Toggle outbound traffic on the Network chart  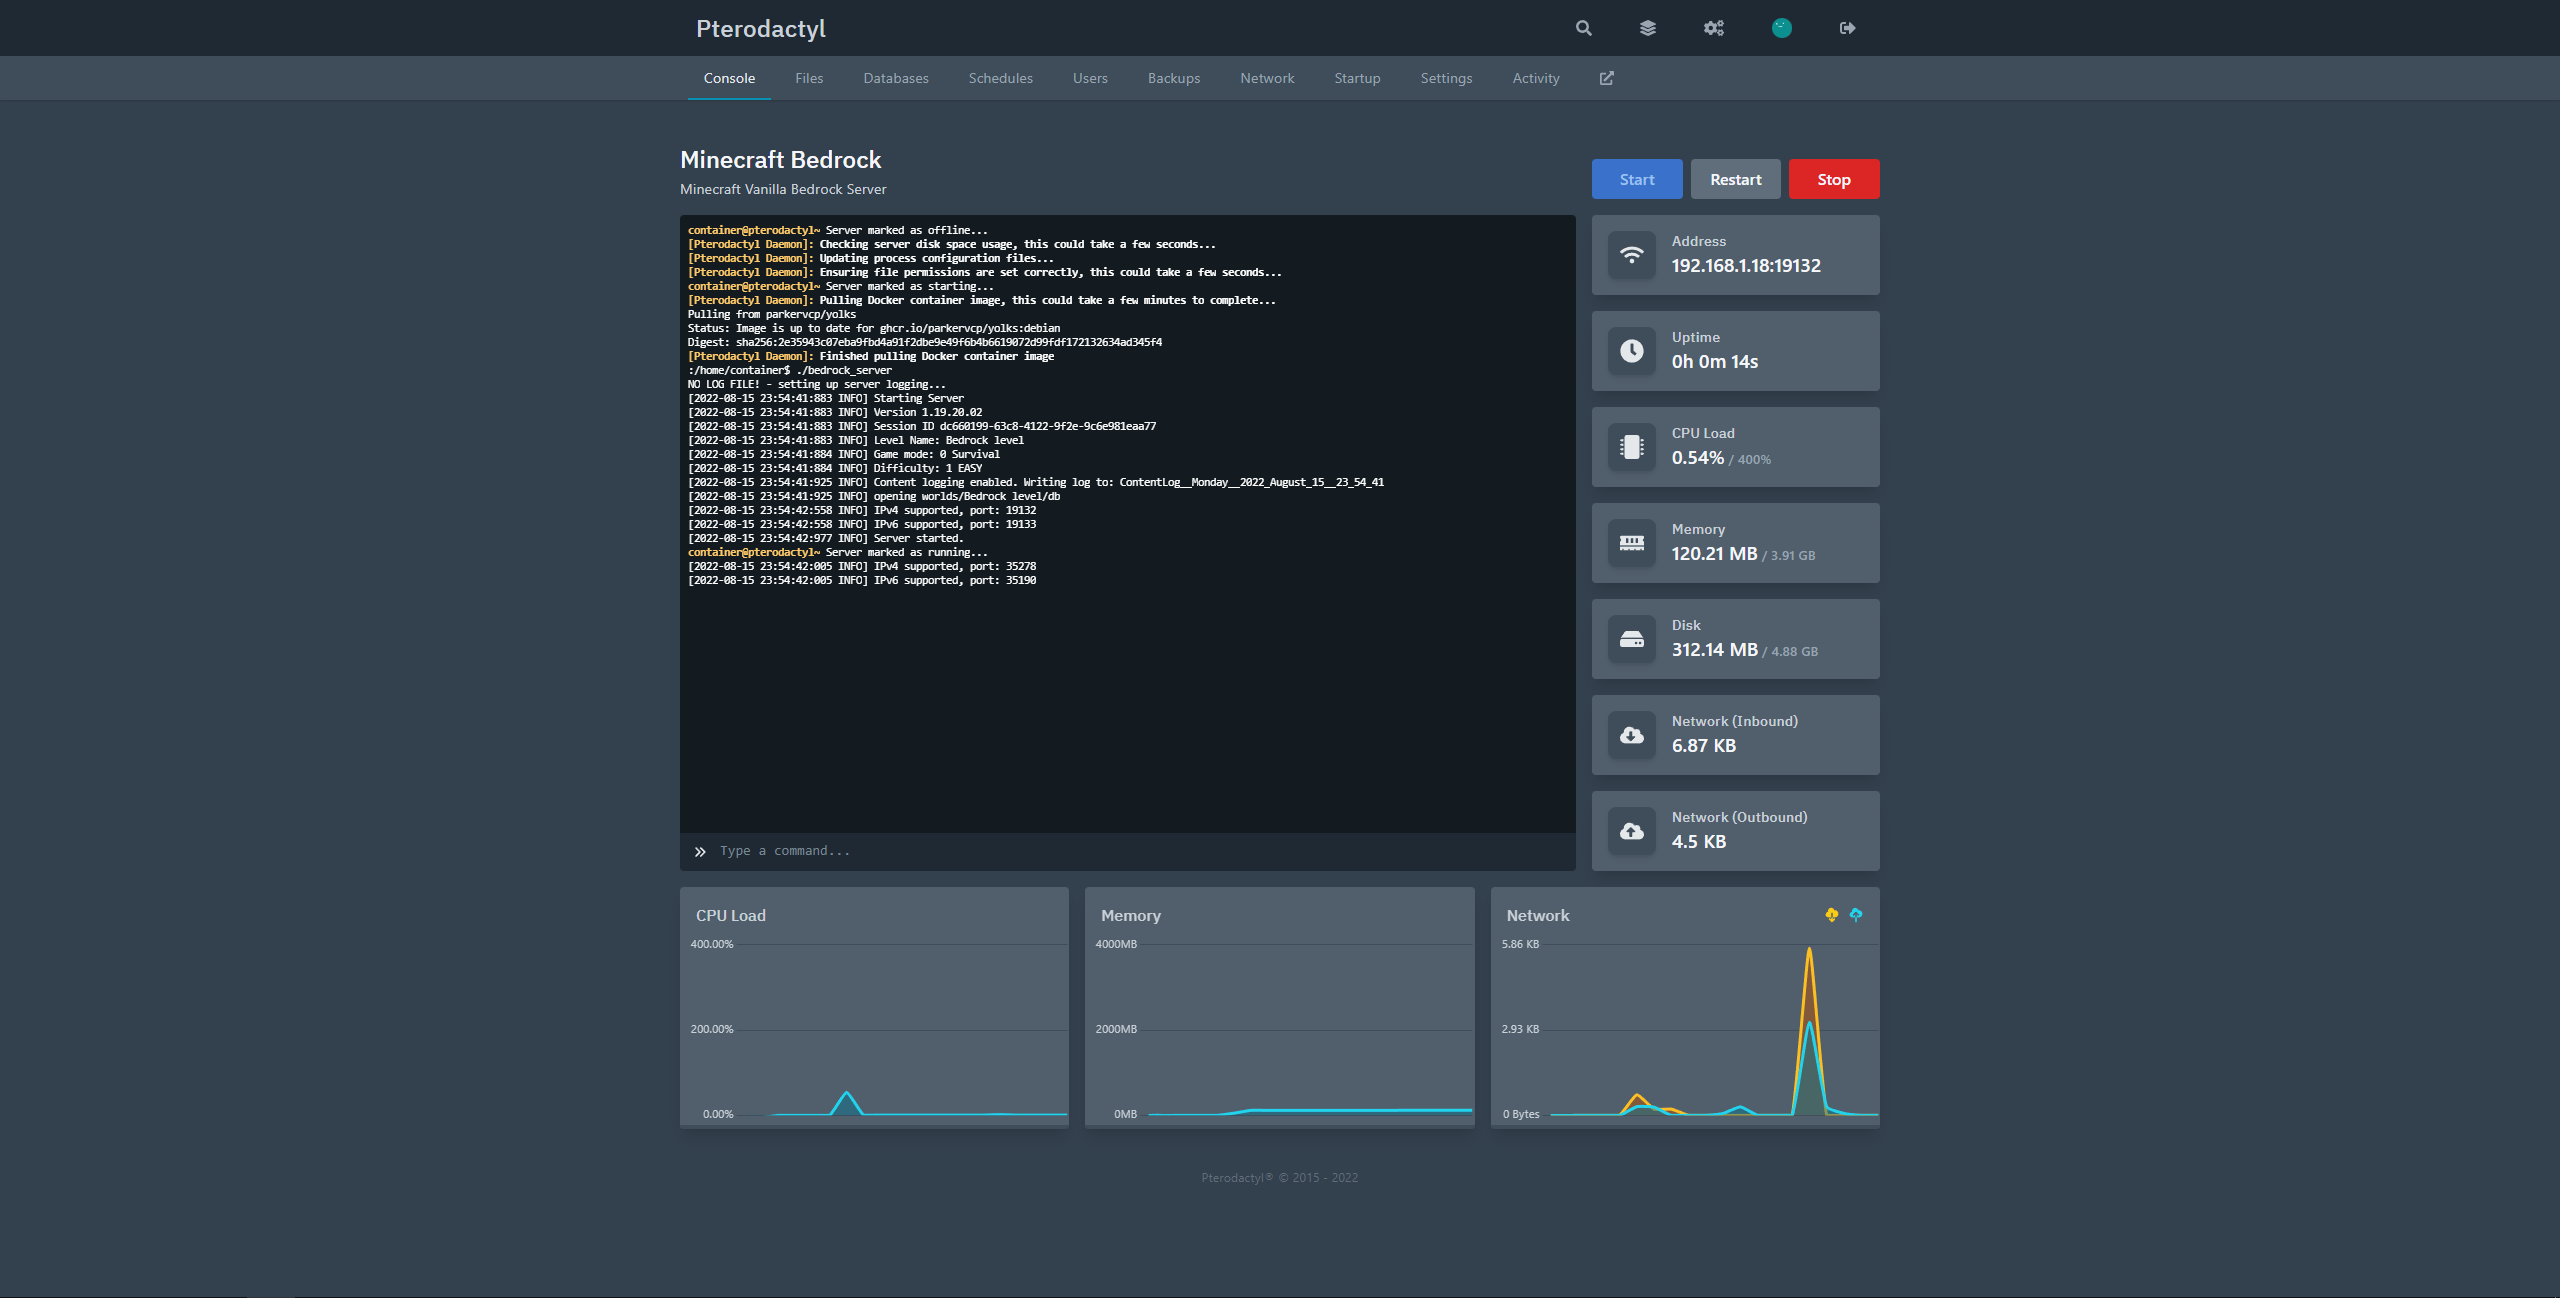pos(1857,913)
